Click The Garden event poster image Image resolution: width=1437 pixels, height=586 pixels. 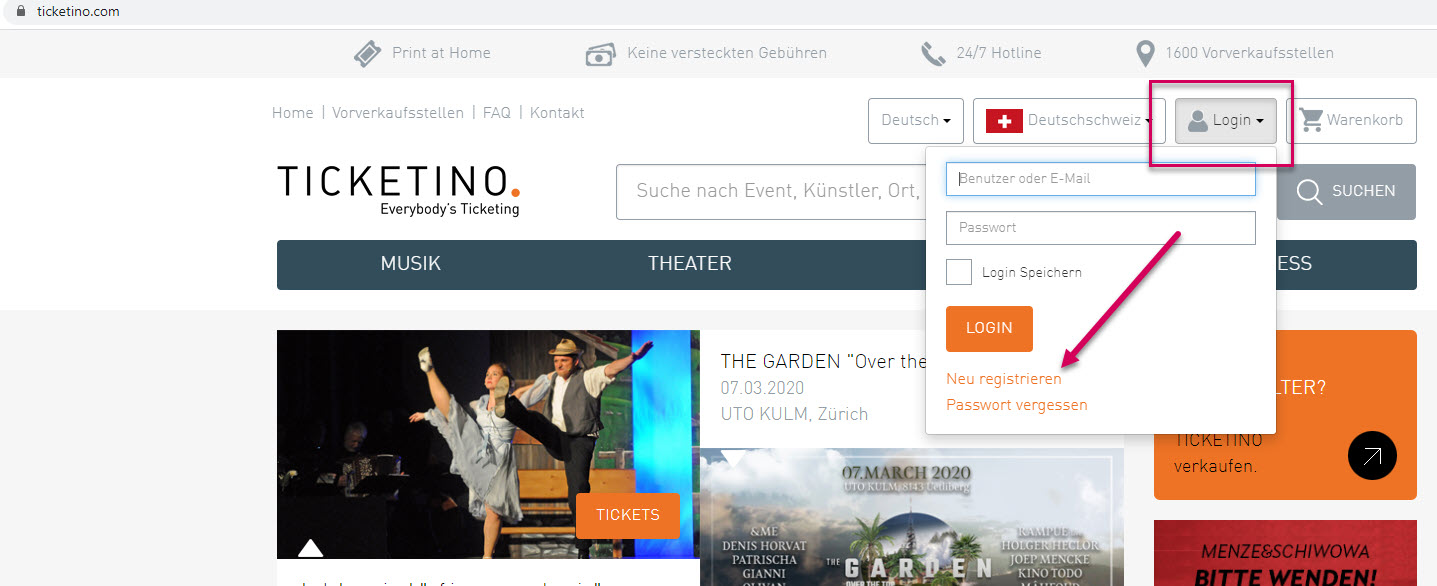911,516
